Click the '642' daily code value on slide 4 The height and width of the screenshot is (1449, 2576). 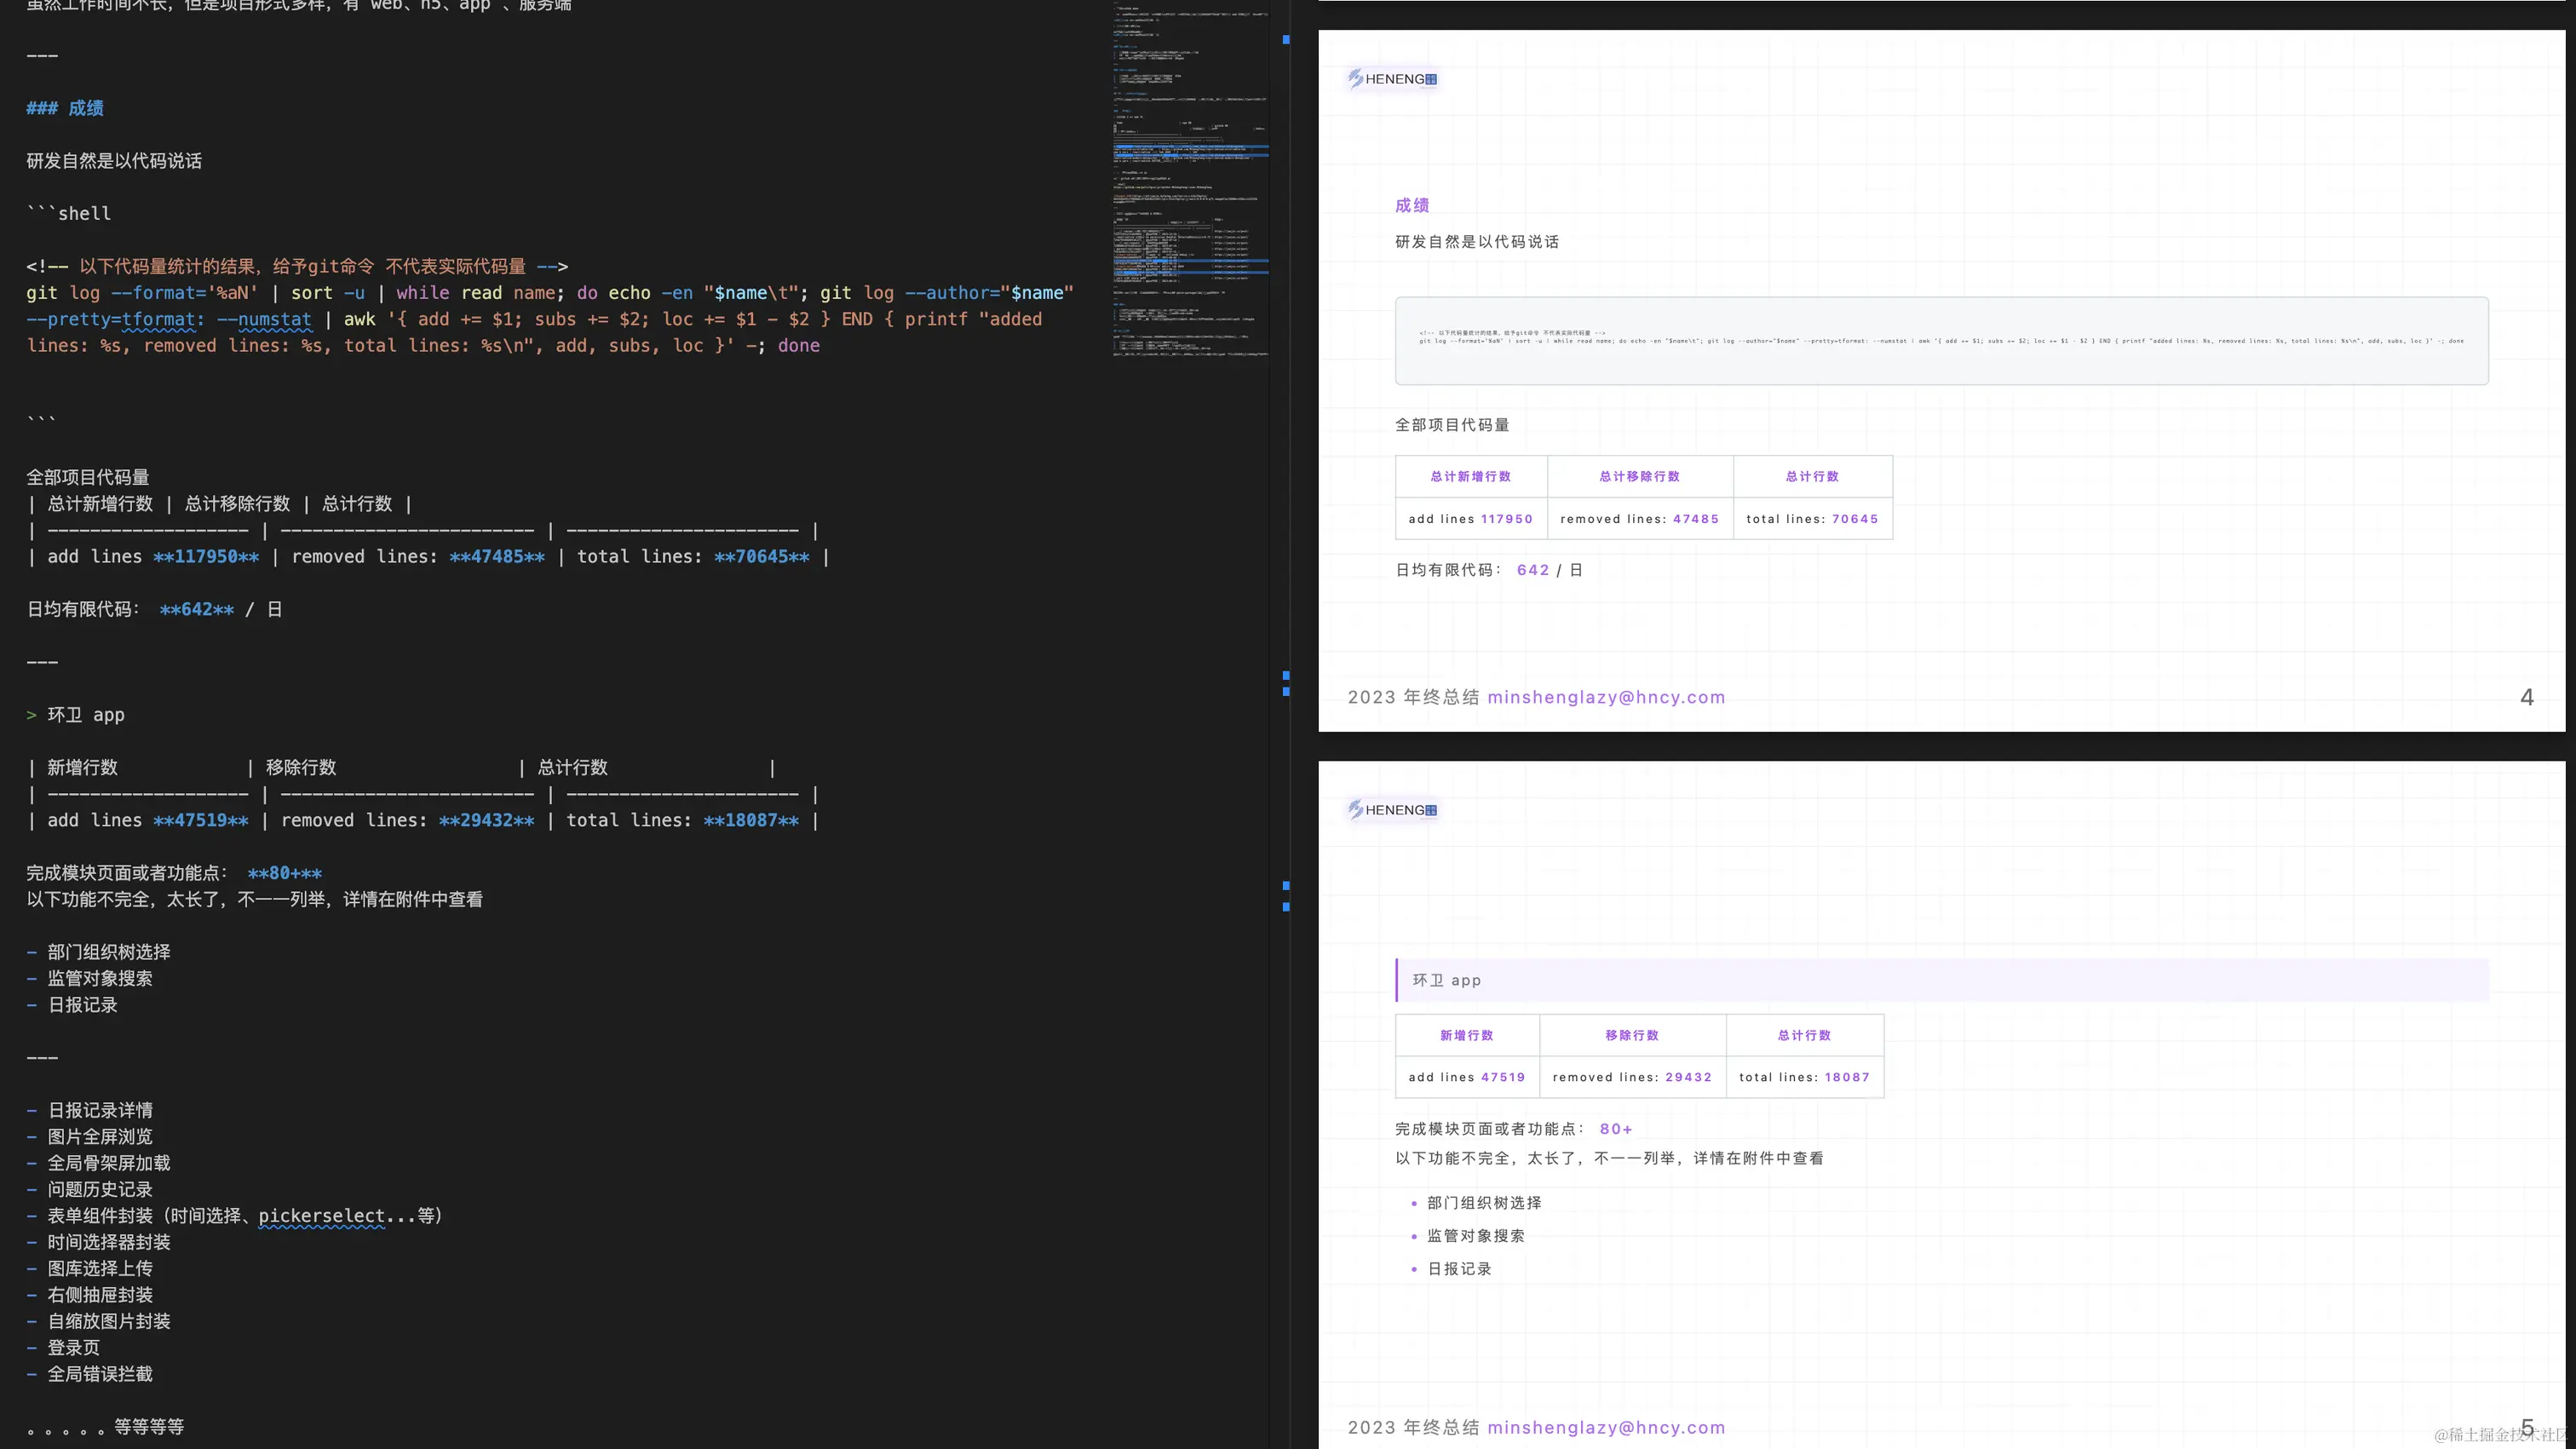coord(1532,570)
